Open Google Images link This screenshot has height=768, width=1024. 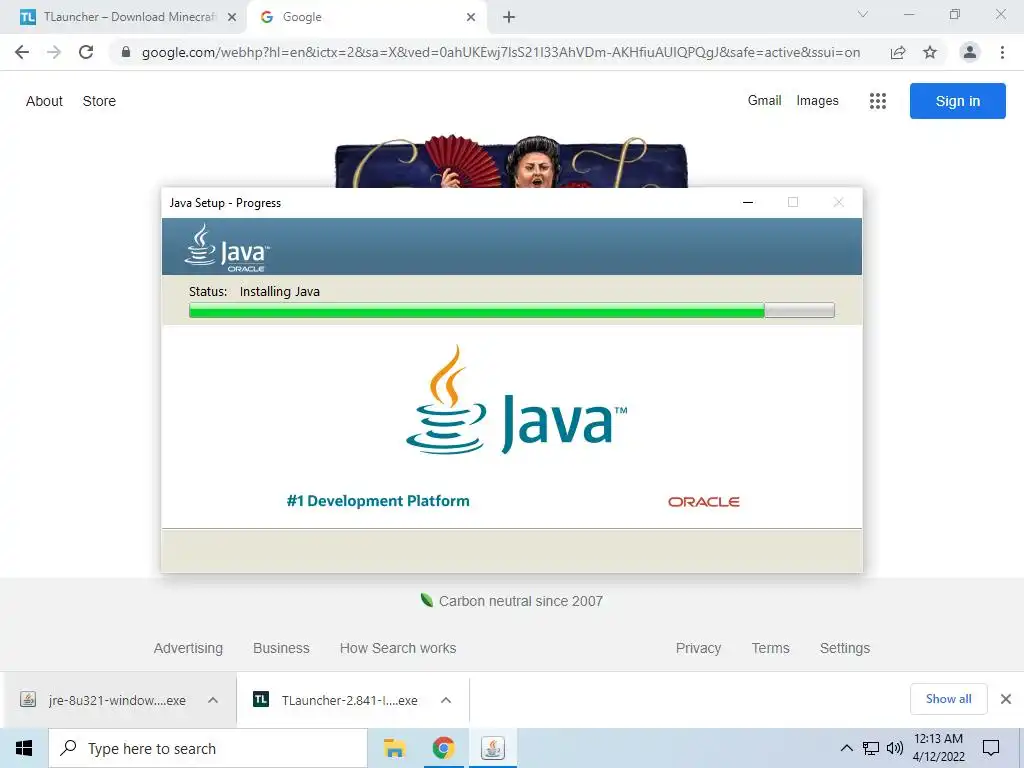point(817,101)
